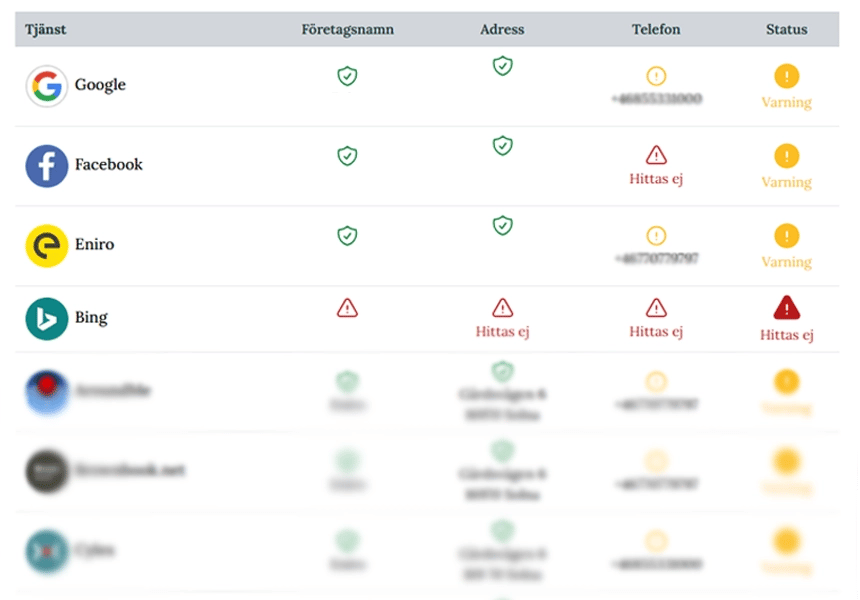This screenshot has height=600, width=860.
Task: Select the Facebook service name
Action: 109,164
